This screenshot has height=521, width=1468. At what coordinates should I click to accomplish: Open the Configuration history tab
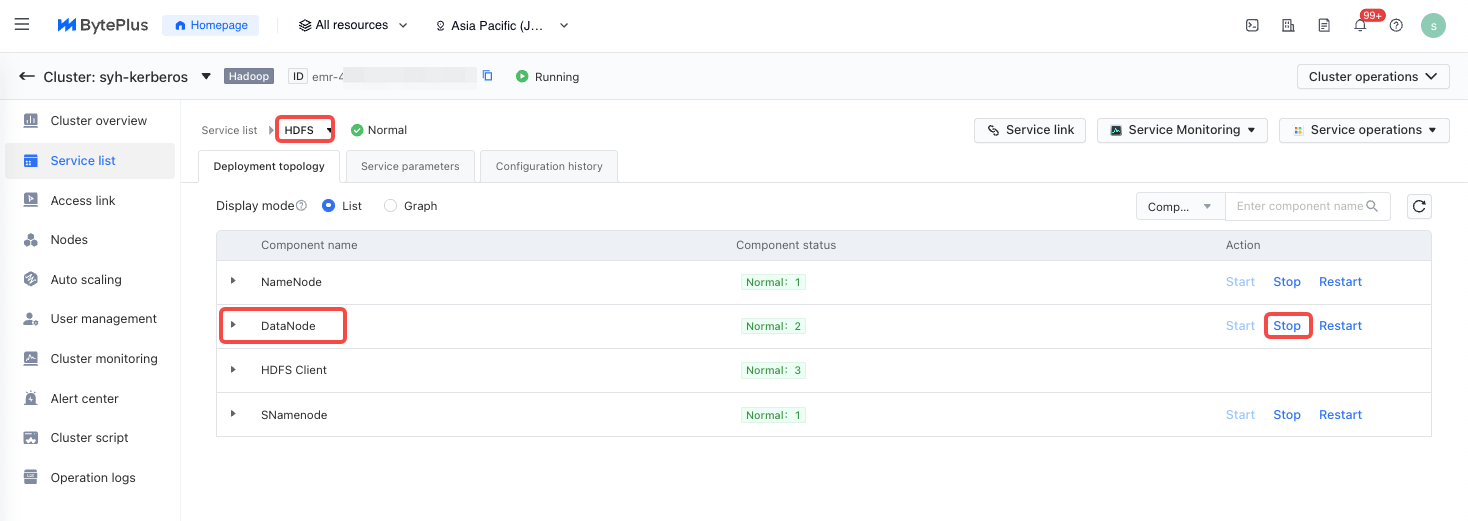[x=549, y=166]
